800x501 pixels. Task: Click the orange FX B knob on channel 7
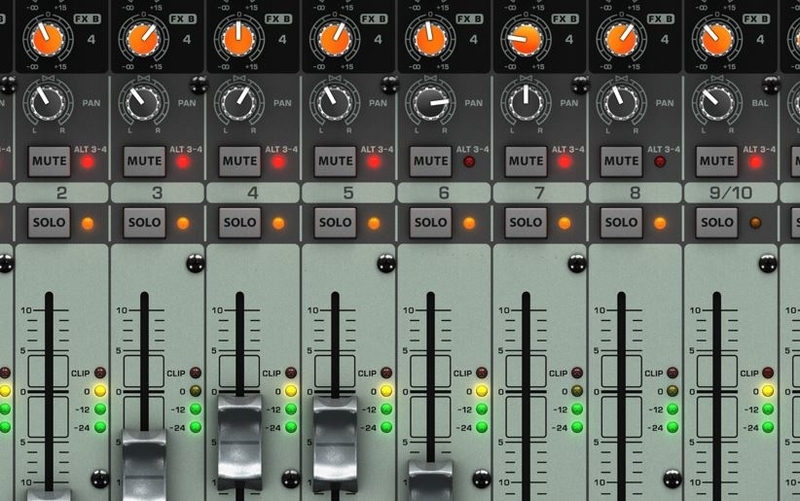pos(525,39)
